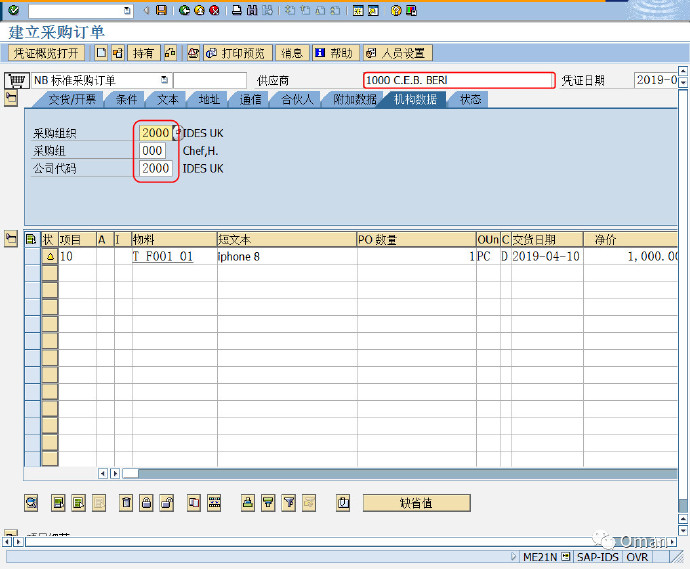Click the Sort ascending icon
Image resolution: width=690 pixels, height=569 pixels.
pos(248,503)
